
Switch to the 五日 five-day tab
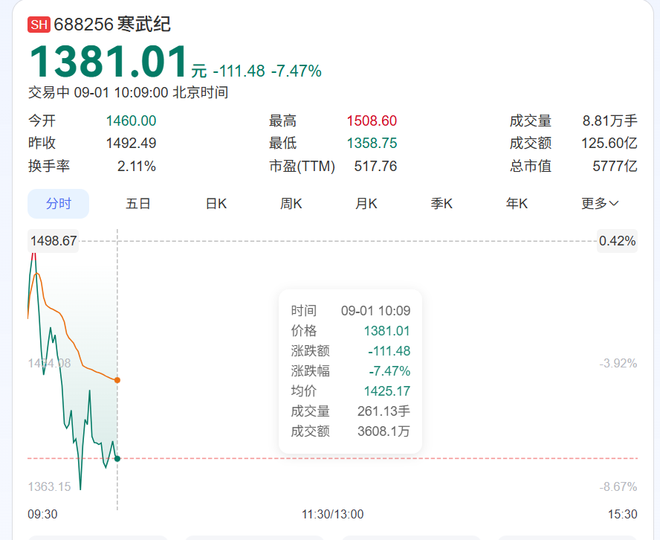tap(138, 203)
